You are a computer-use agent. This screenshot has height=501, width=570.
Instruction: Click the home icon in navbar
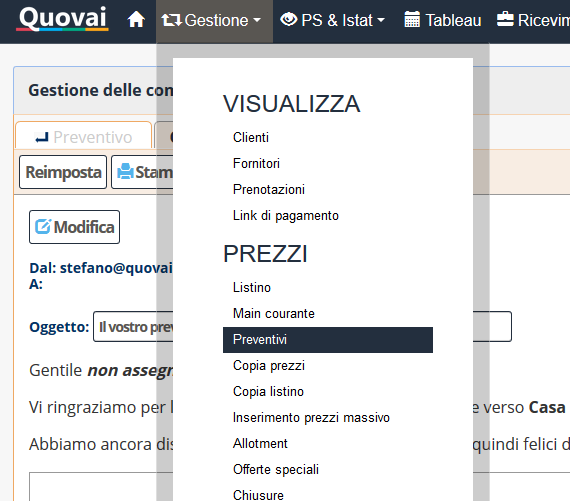click(136, 20)
